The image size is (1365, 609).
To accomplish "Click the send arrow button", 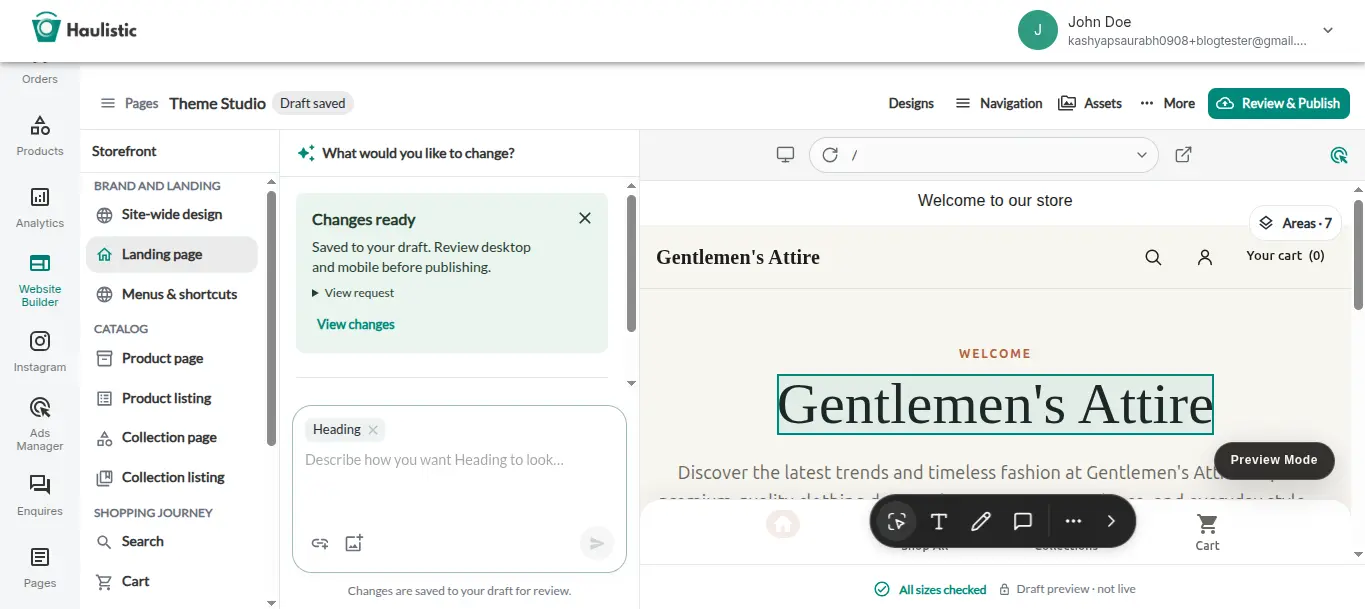I will pyautogui.click(x=596, y=543).
